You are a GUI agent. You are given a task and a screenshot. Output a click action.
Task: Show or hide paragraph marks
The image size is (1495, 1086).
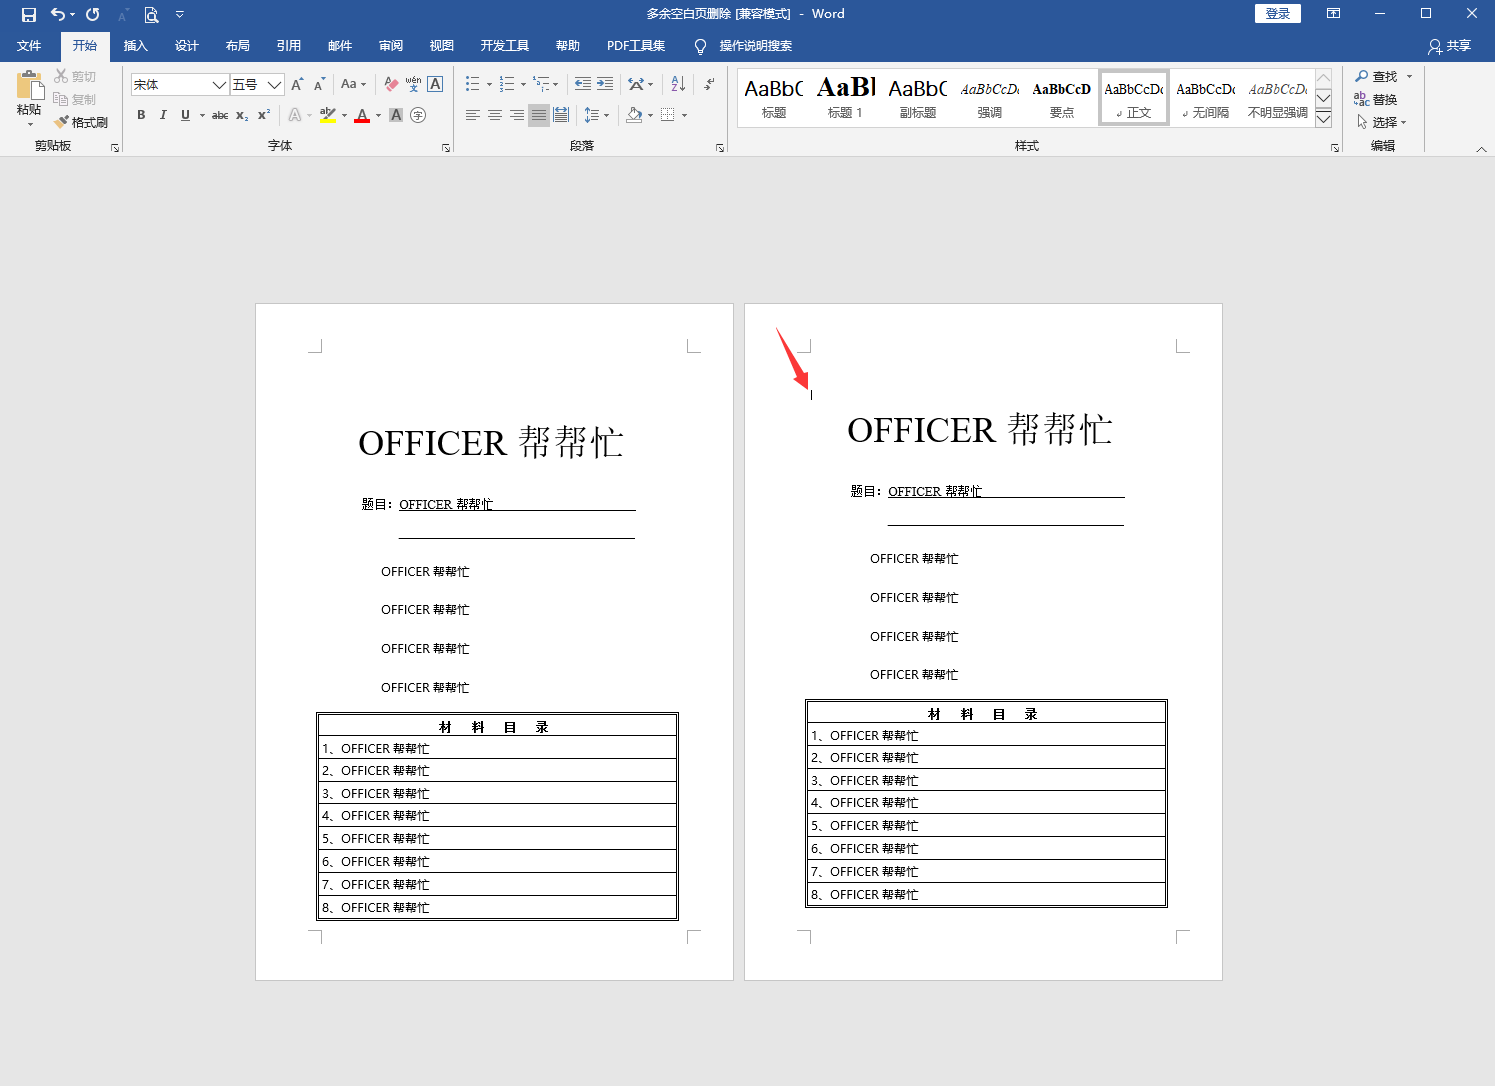coord(708,84)
